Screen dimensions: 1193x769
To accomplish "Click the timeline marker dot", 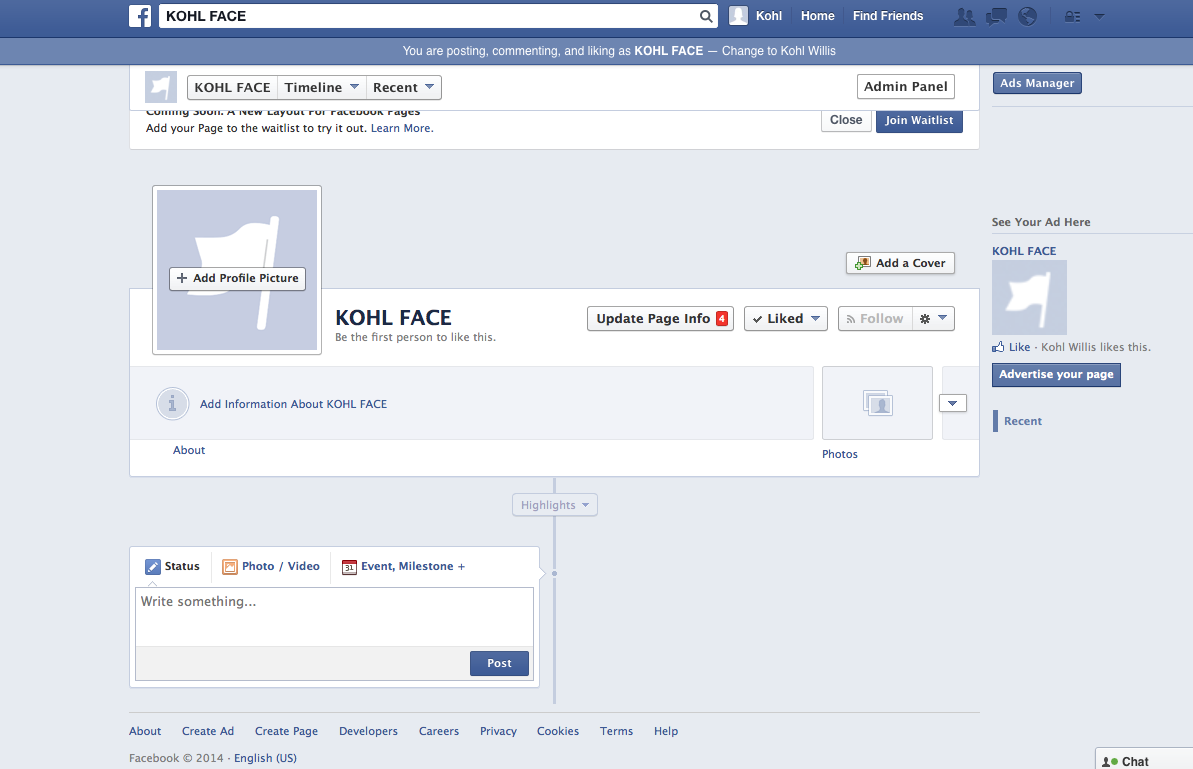I will pyautogui.click(x=555, y=574).
